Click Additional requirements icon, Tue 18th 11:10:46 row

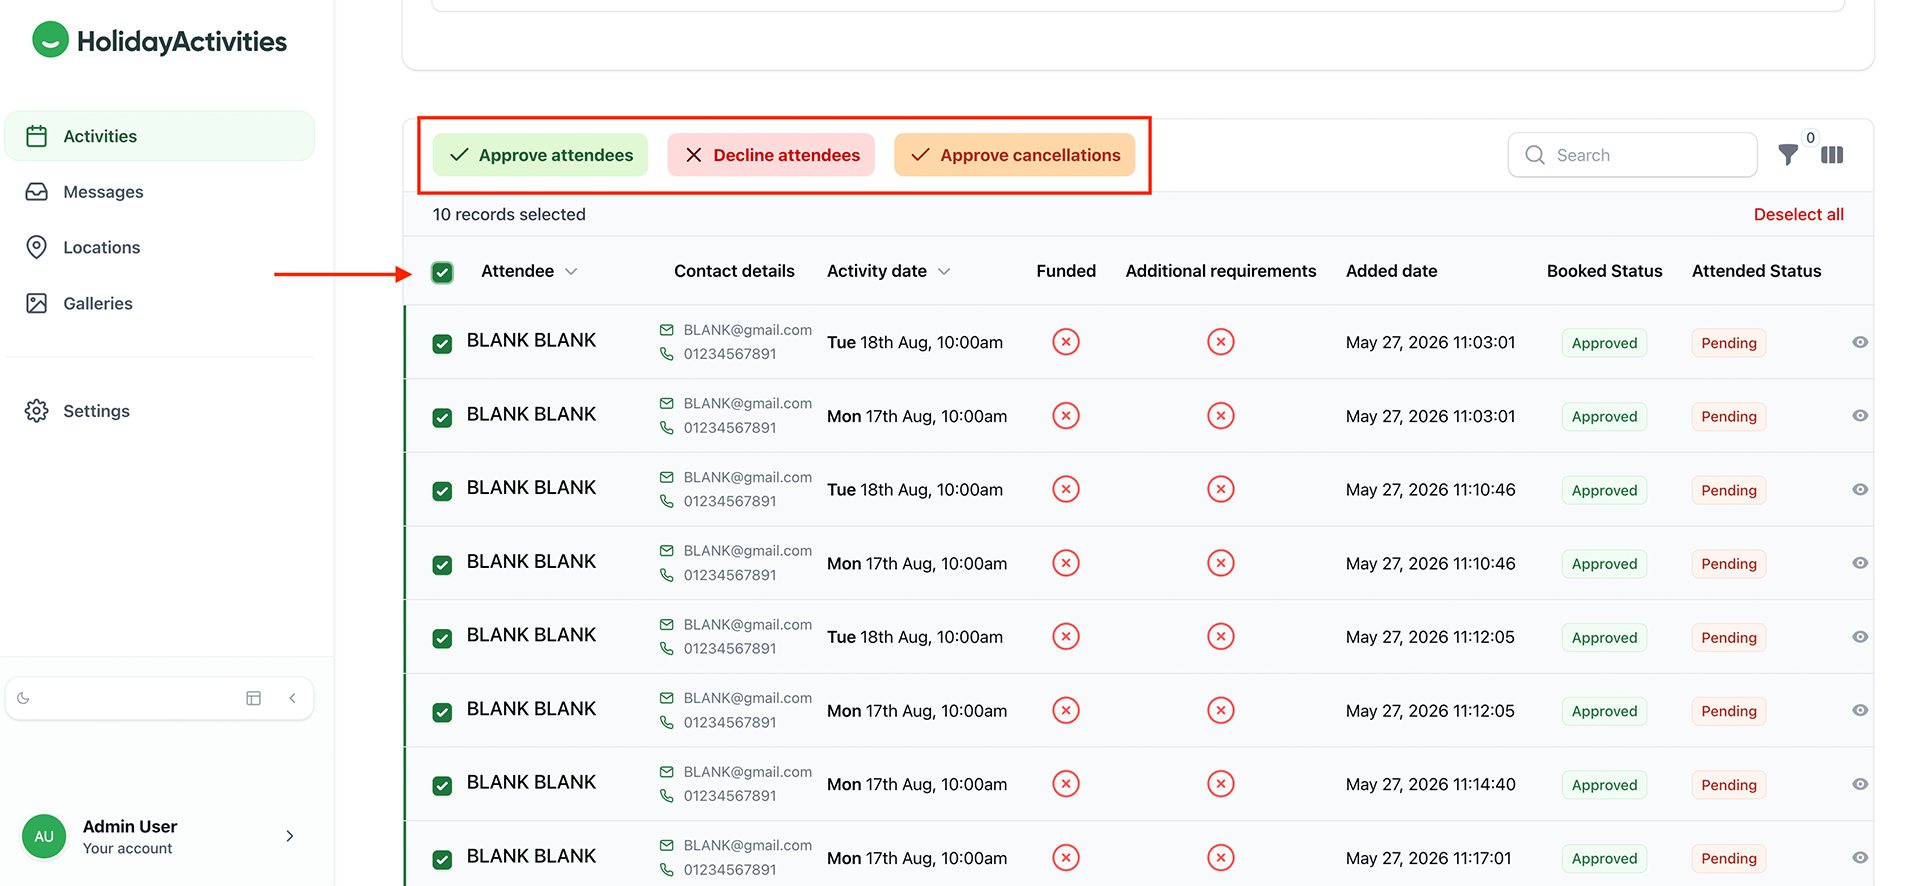pos(1221,489)
